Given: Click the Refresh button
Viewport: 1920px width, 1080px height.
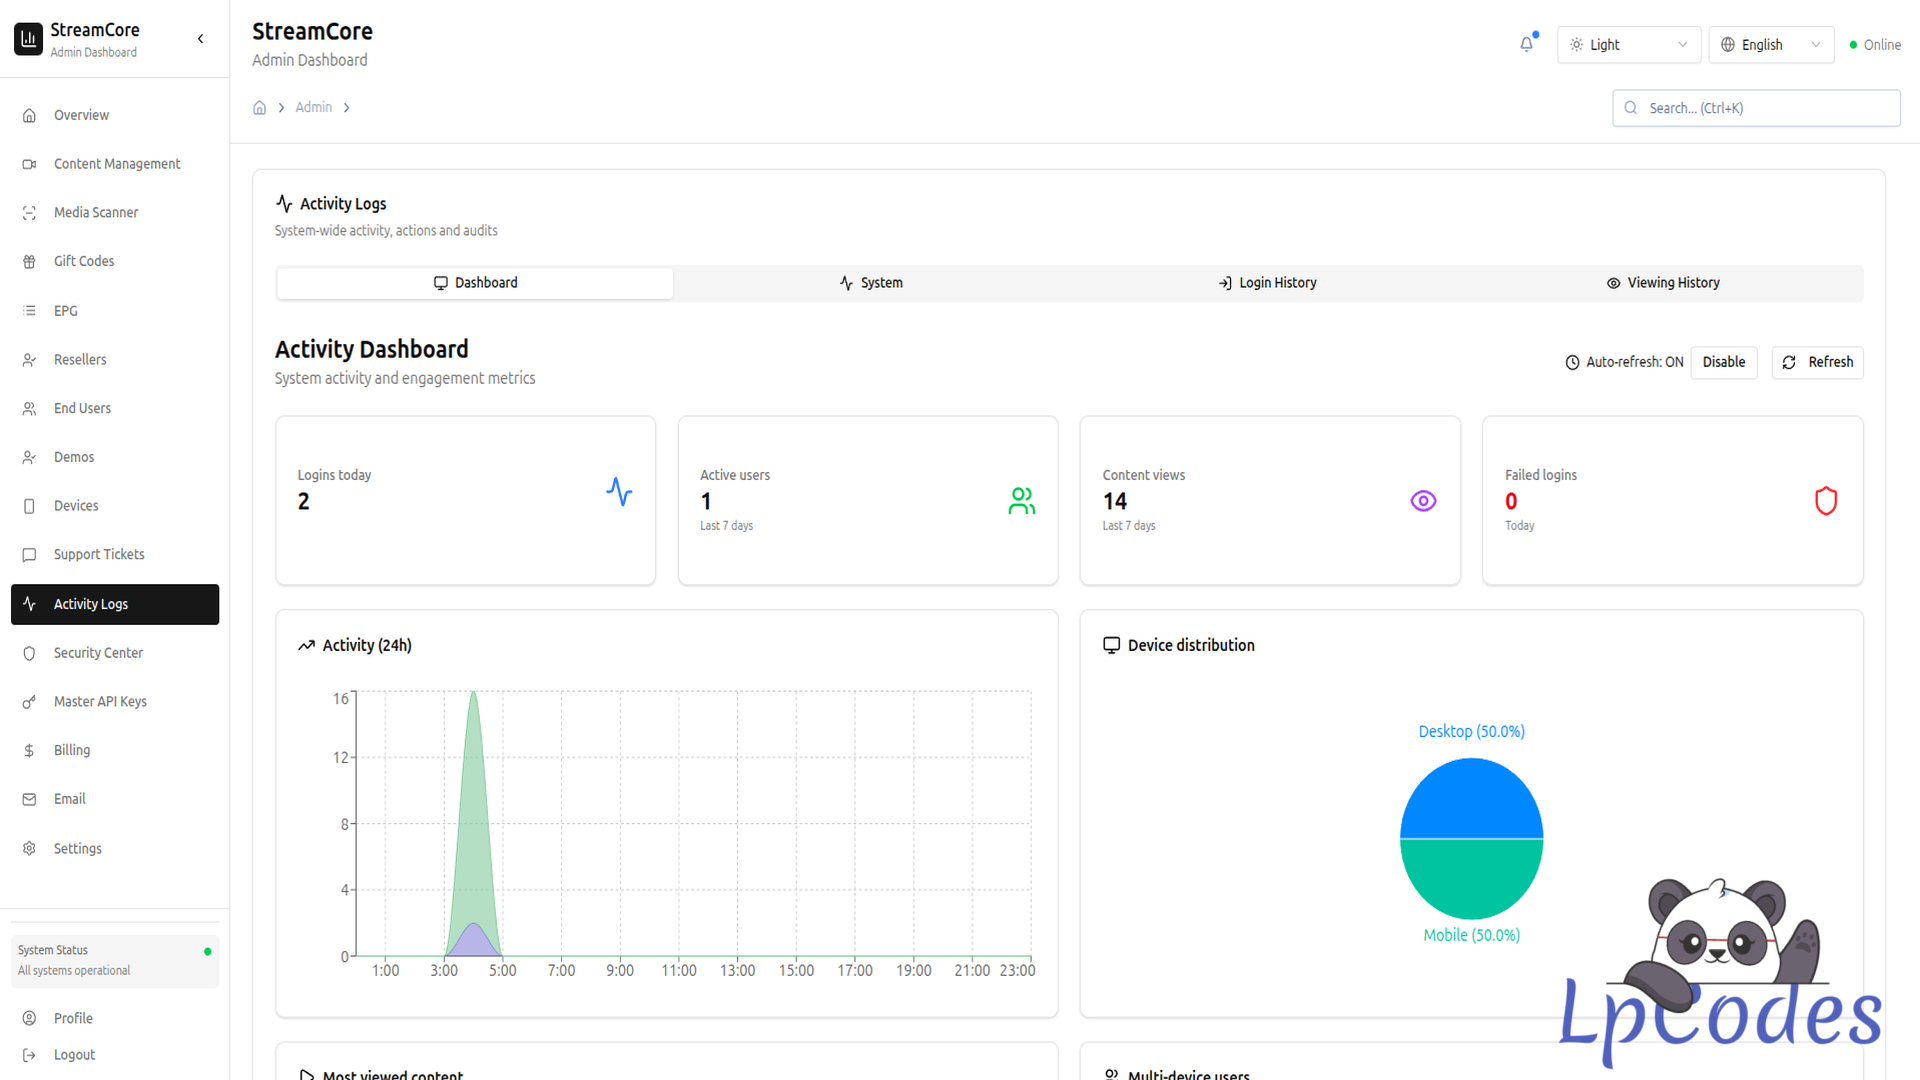Looking at the screenshot, I should (1817, 362).
